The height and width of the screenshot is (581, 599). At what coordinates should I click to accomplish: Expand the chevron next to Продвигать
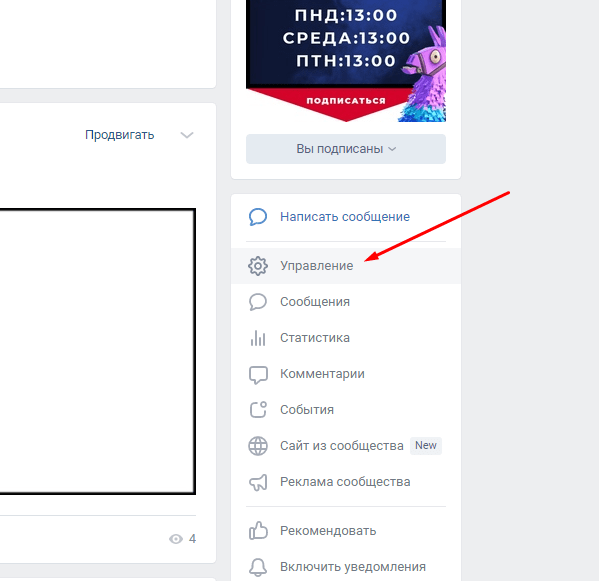[187, 135]
